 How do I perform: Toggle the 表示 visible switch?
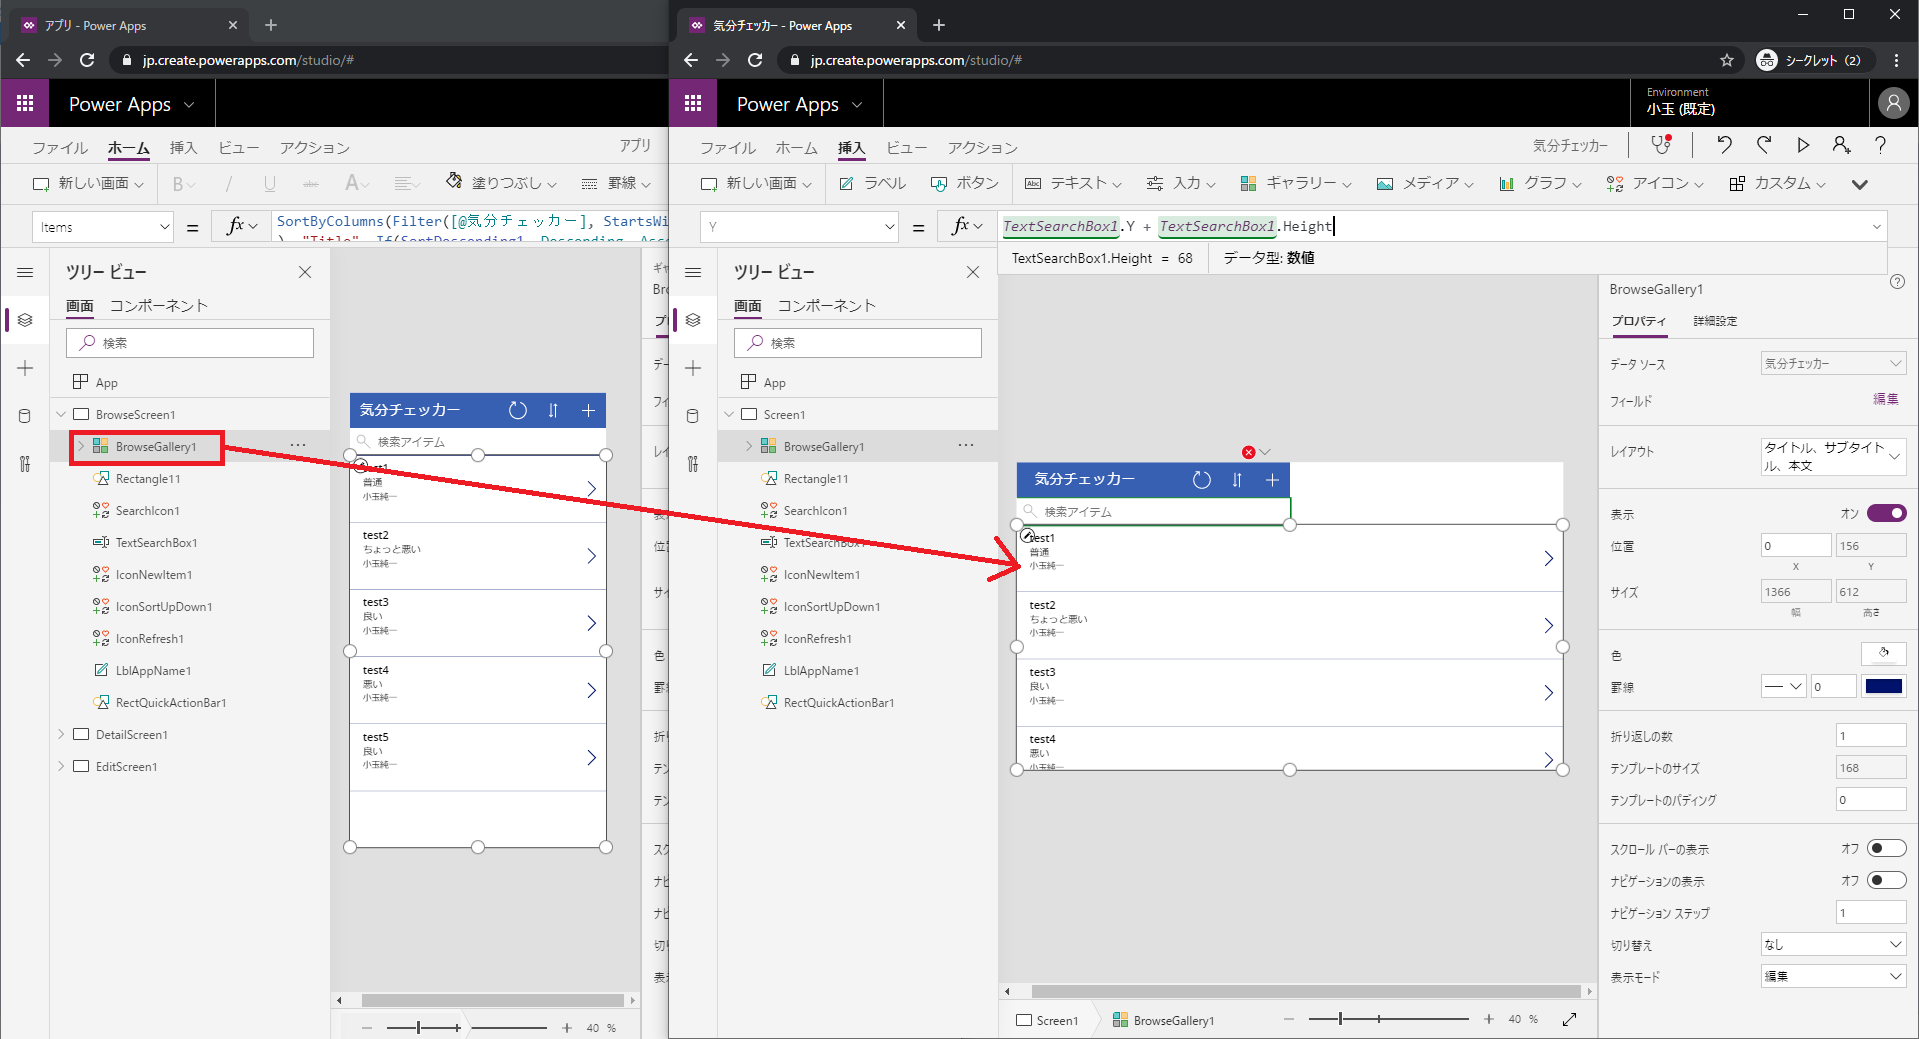tap(1887, 513)
